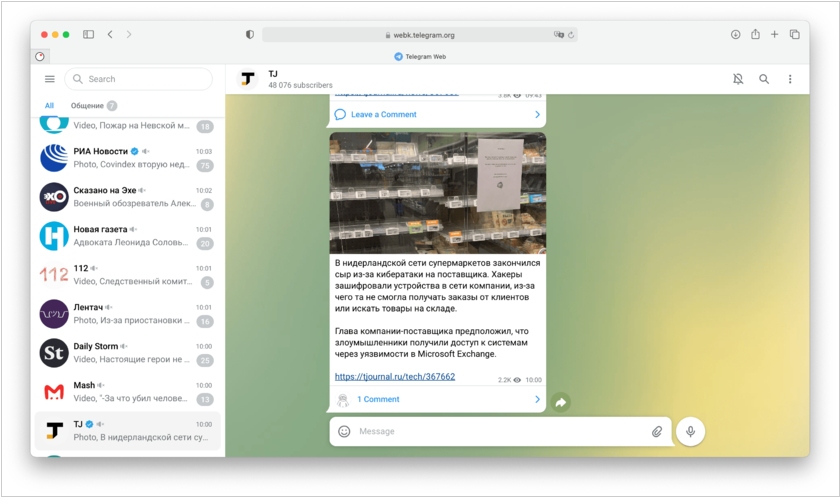Click the chevron next to Leave a Comment

tap(537, 115)
